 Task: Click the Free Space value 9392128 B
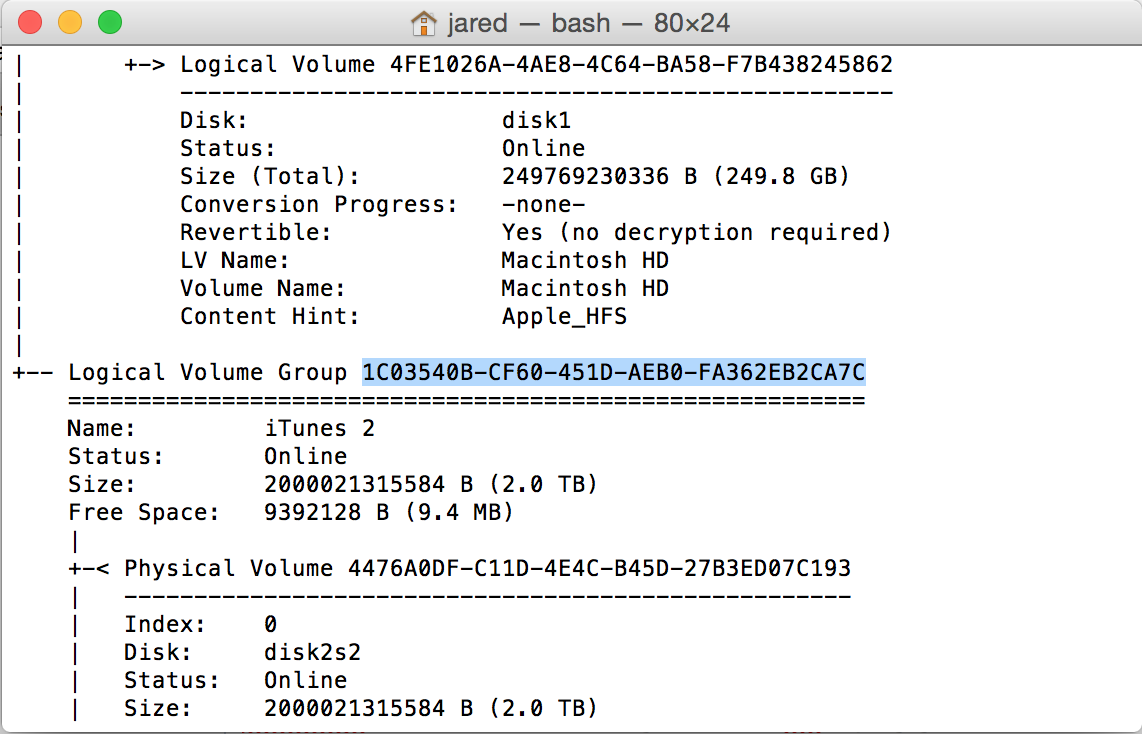pyautogui.click(x=326, y=512)
